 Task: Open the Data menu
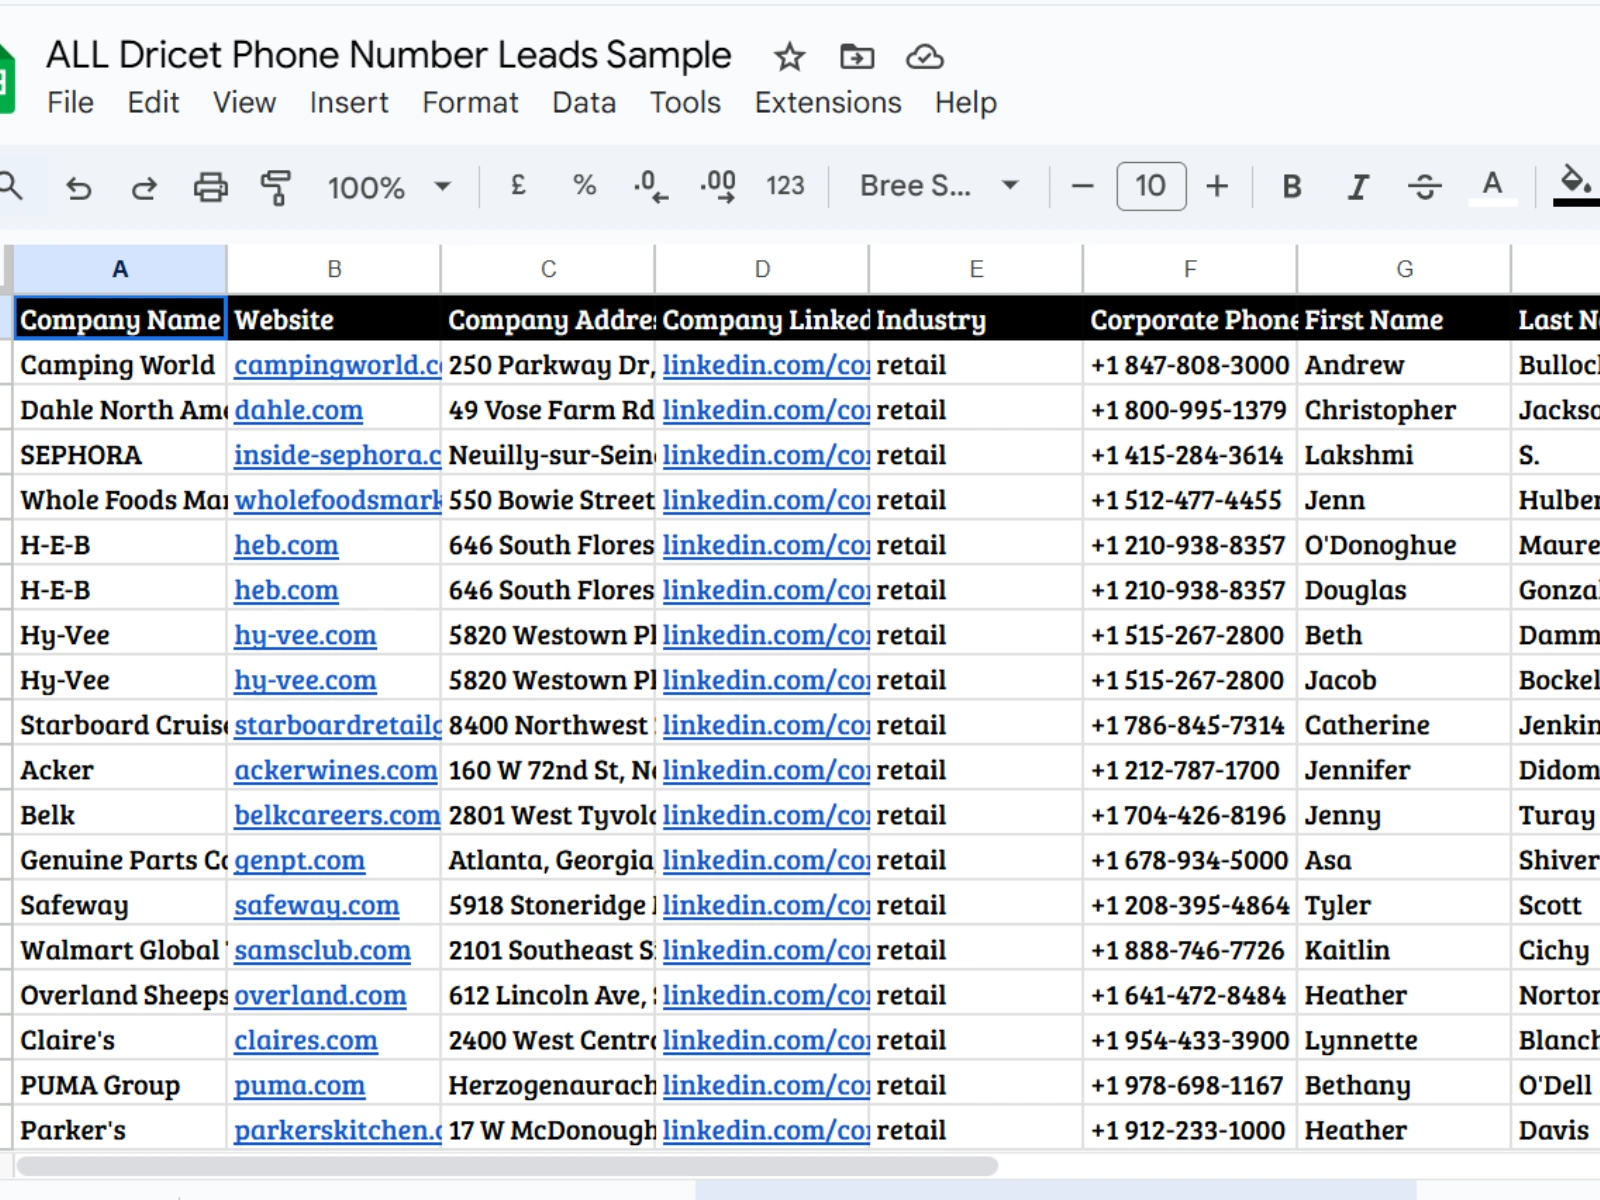tap(584, 103)
